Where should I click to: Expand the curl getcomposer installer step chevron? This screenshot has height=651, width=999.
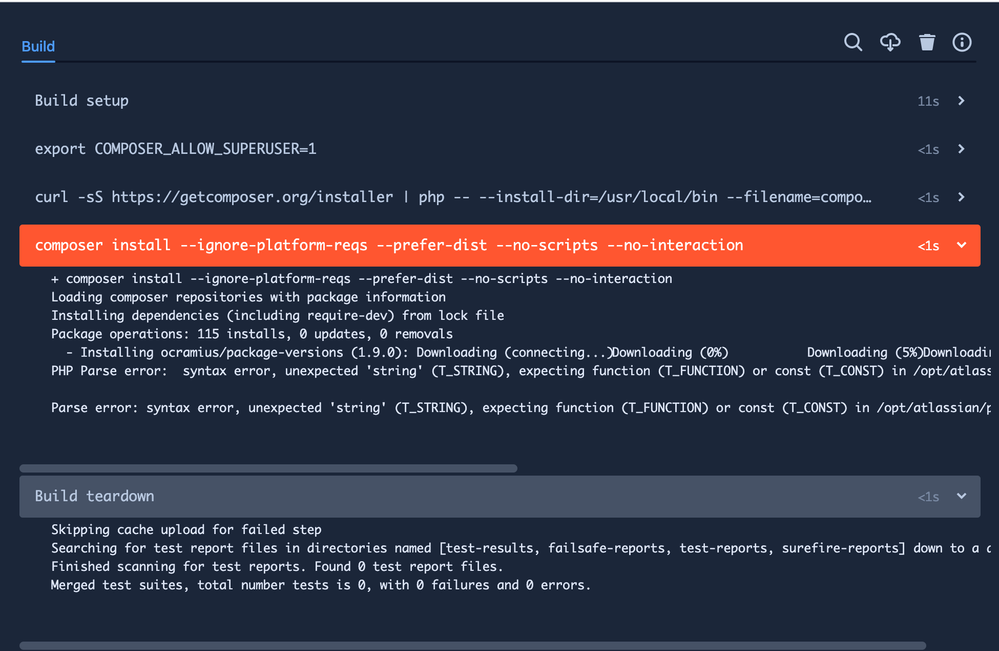pyautogui.click(x=961, y=197)
